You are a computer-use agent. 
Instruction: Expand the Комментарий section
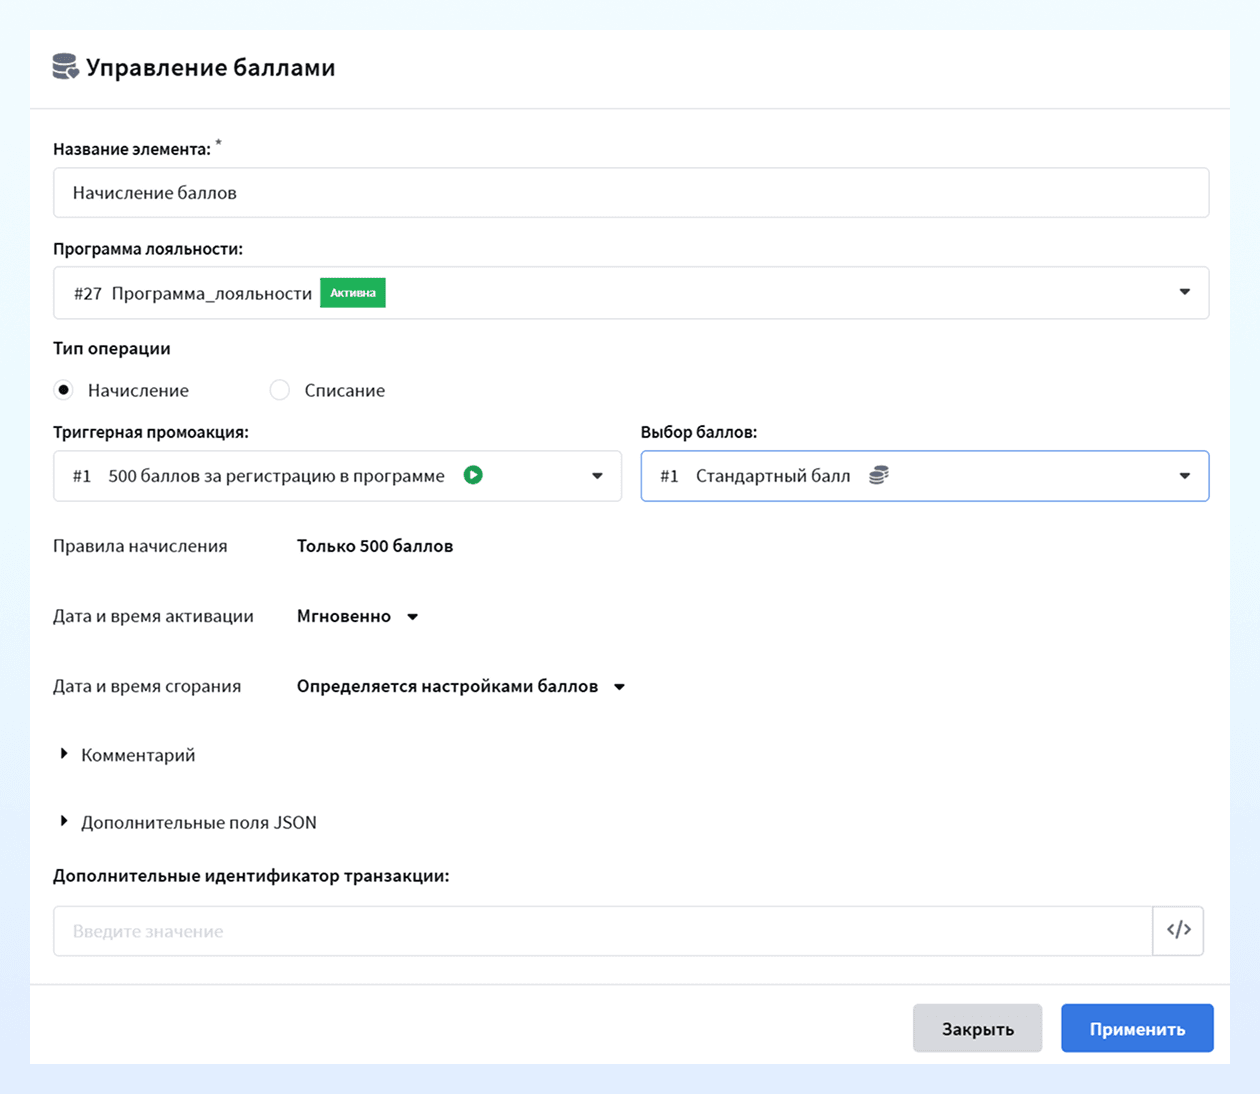click(127, 755)
